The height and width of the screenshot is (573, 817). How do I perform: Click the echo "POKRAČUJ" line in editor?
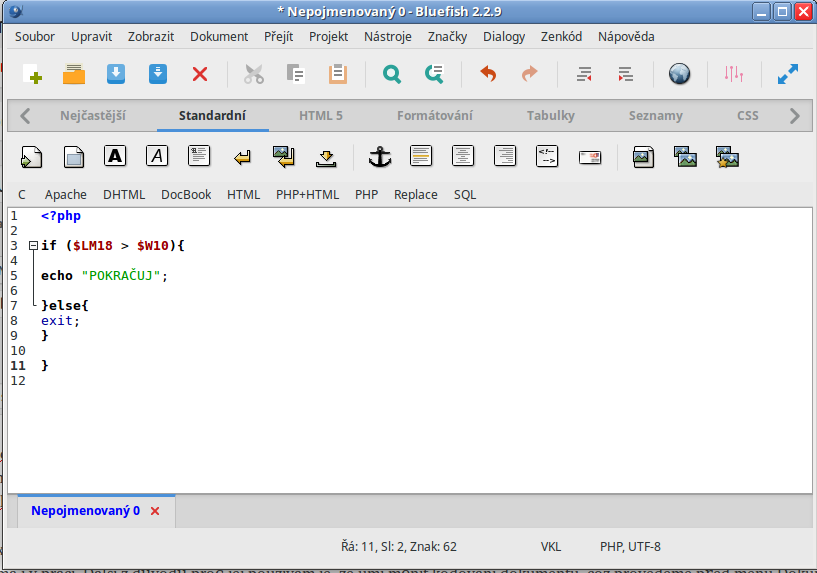(104, 276)
